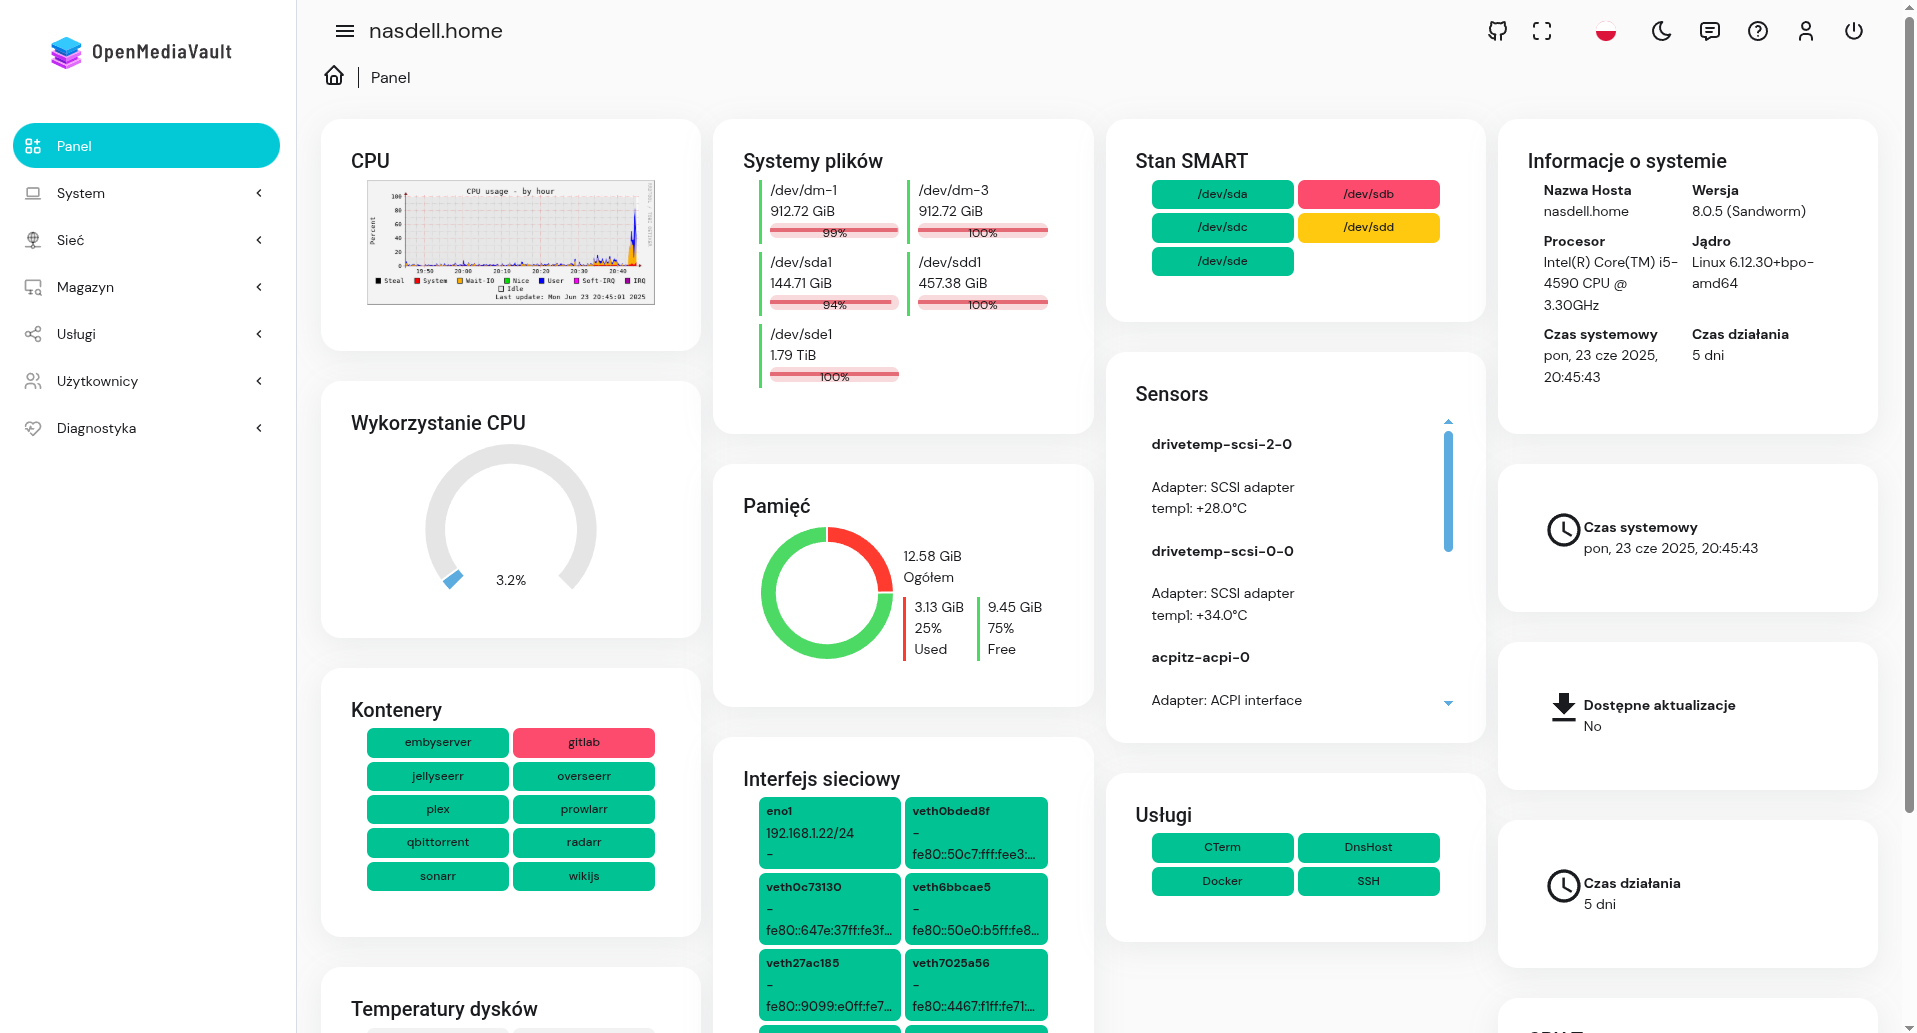Toggle dark mode moon icon
The height and width of the screenshot is (1033, 1917).
pos(1661,31)
